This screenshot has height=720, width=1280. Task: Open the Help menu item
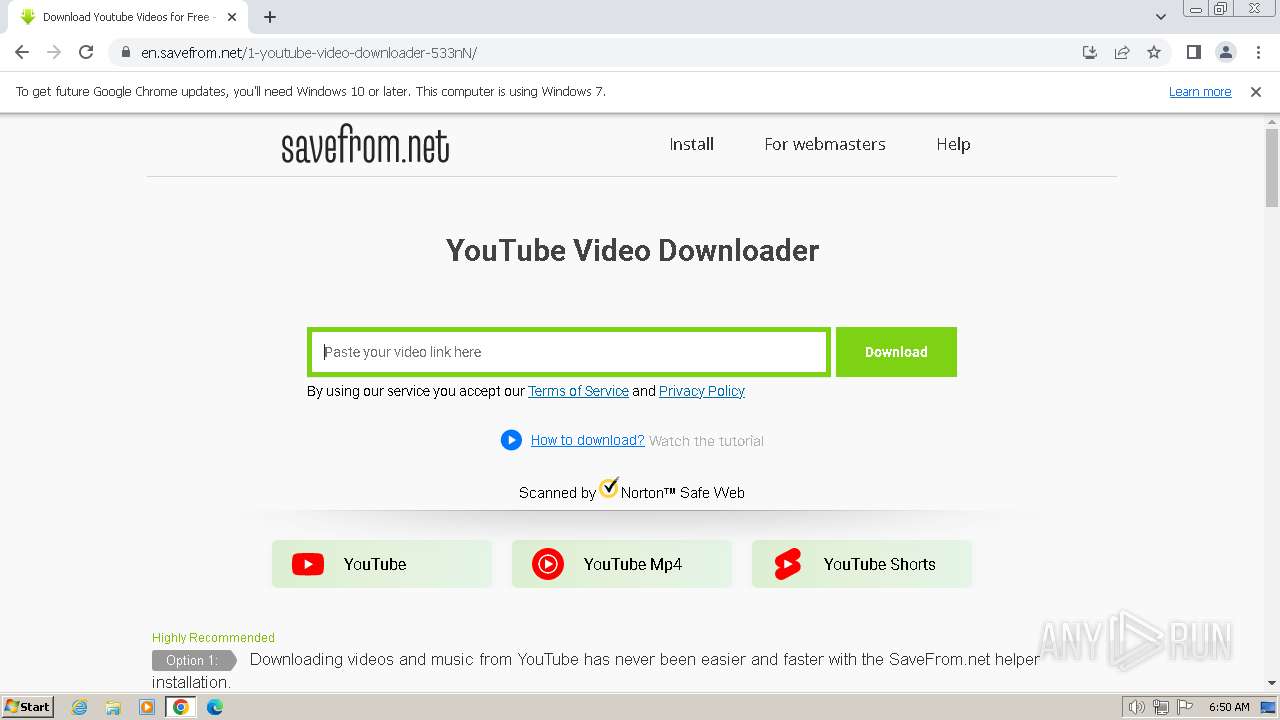[x=953, y=144]
